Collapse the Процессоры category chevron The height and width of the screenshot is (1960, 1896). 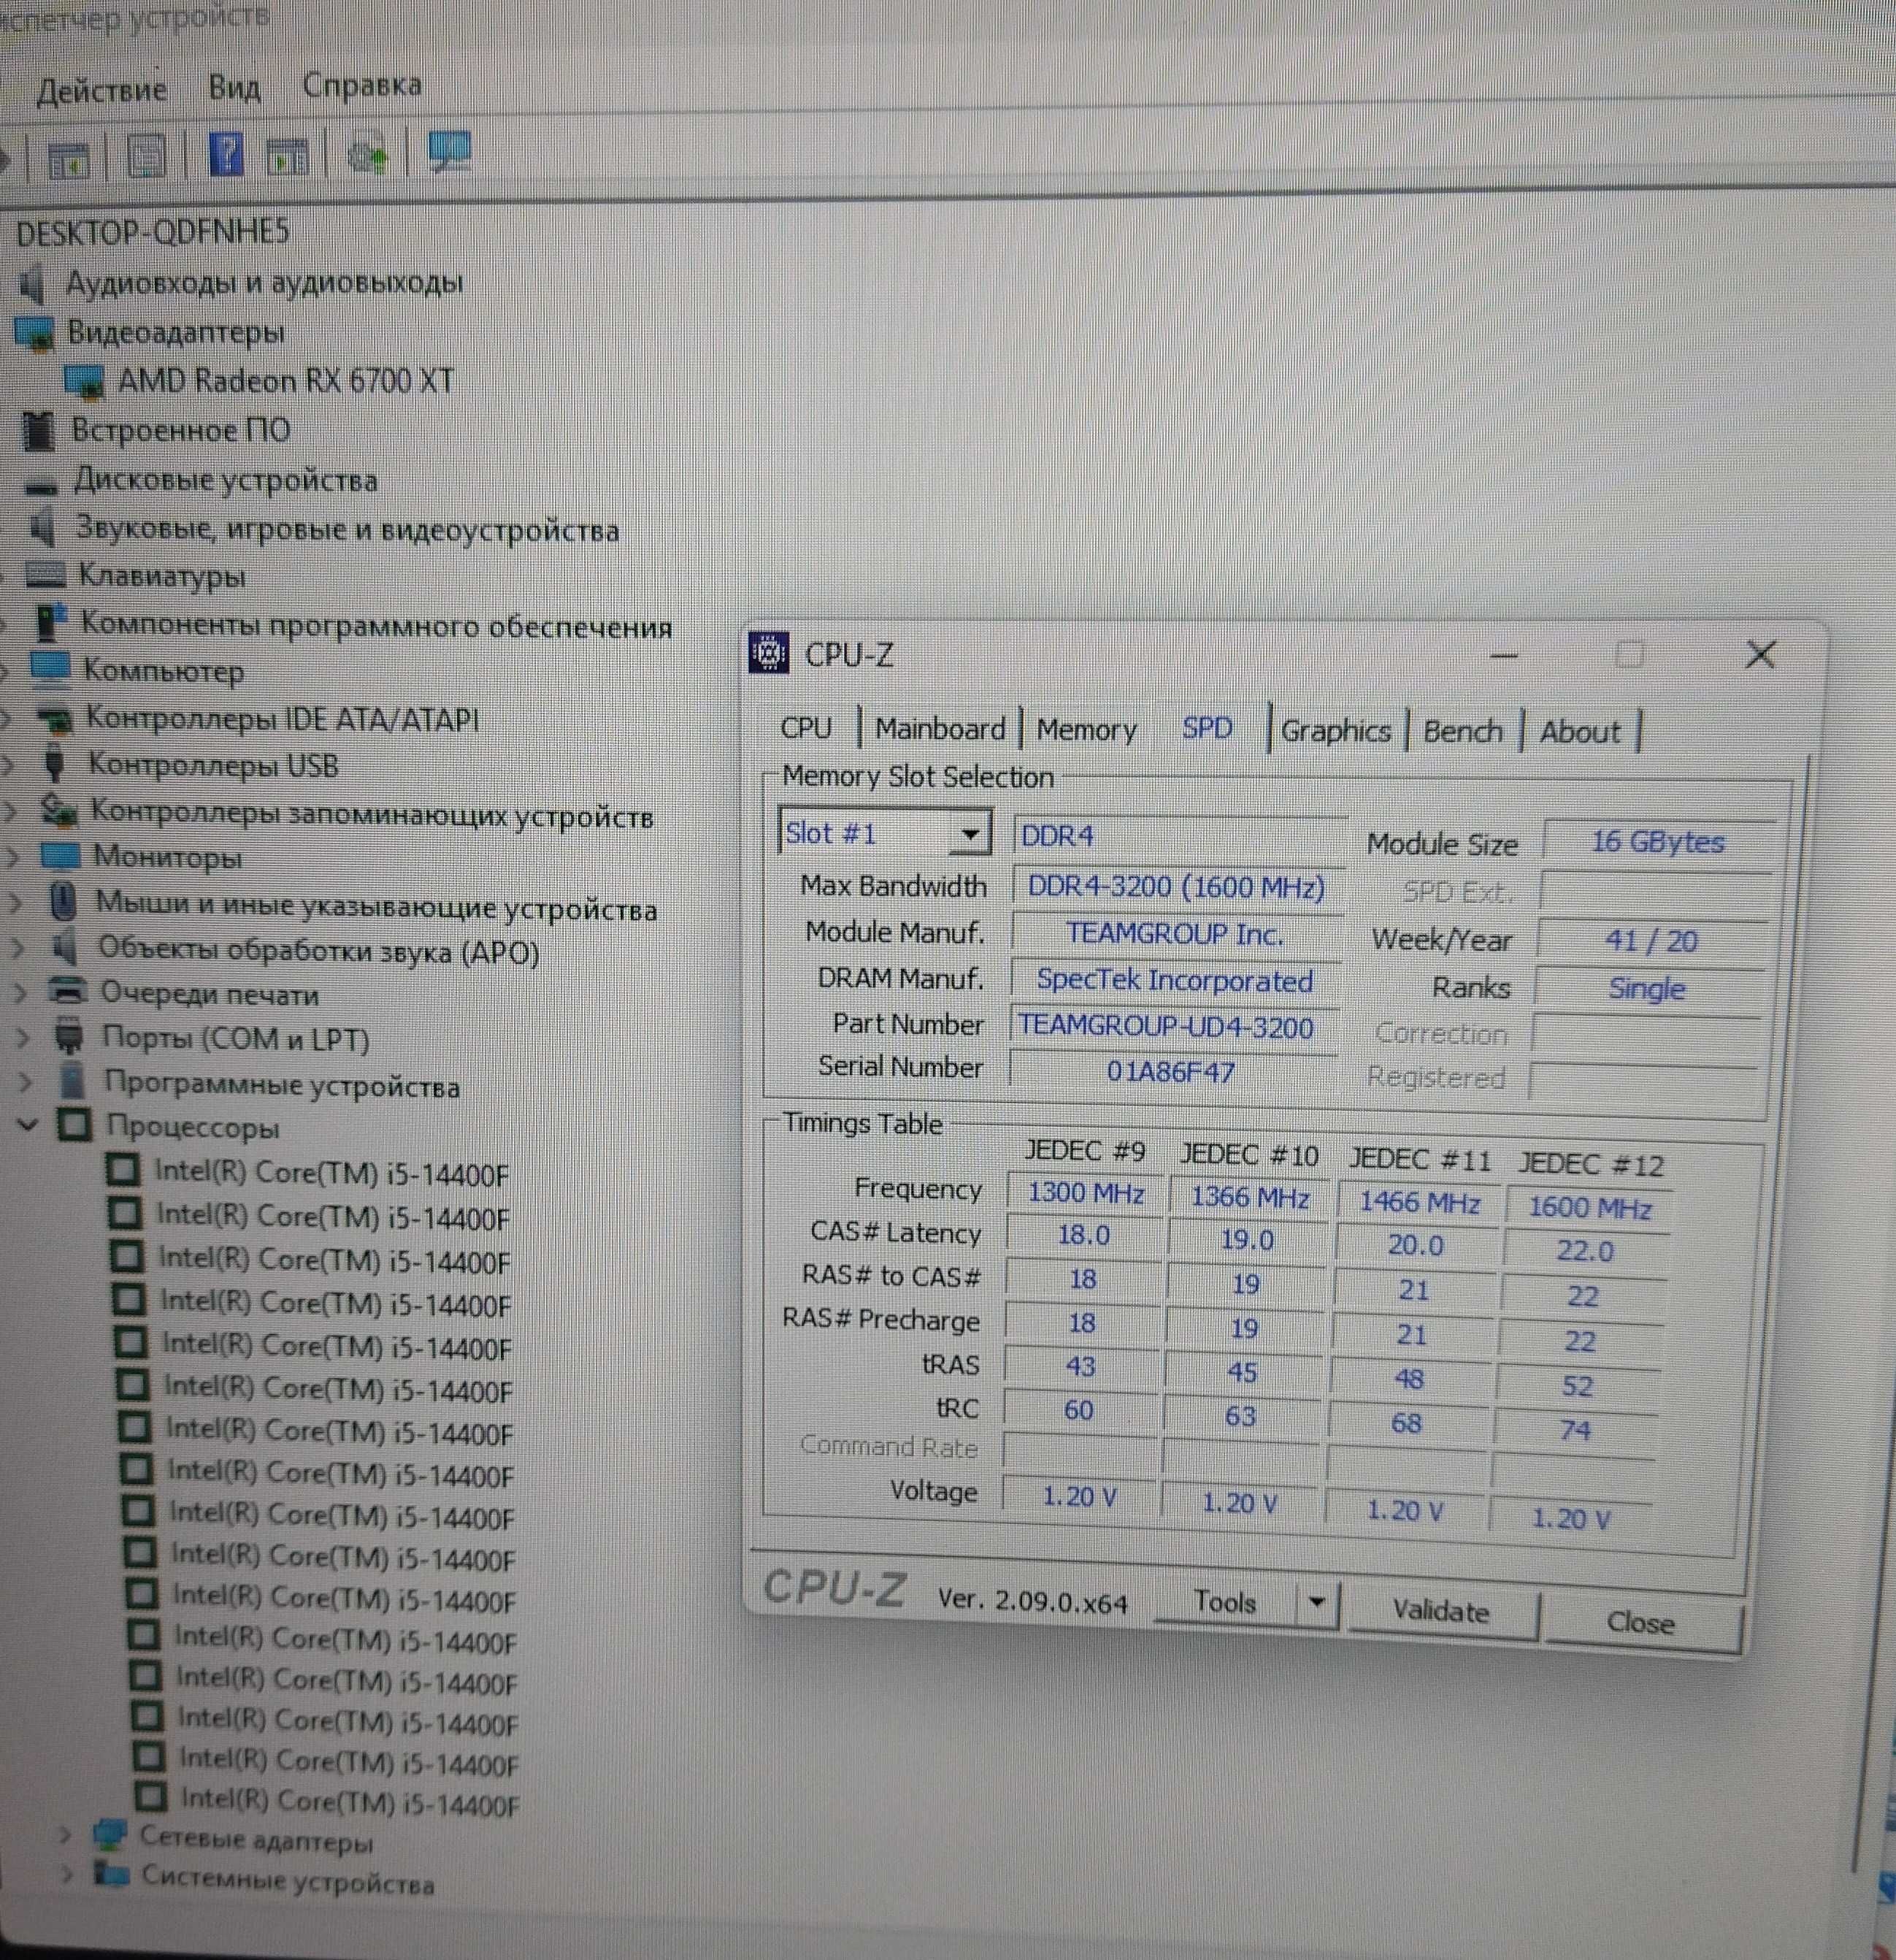28,1125
